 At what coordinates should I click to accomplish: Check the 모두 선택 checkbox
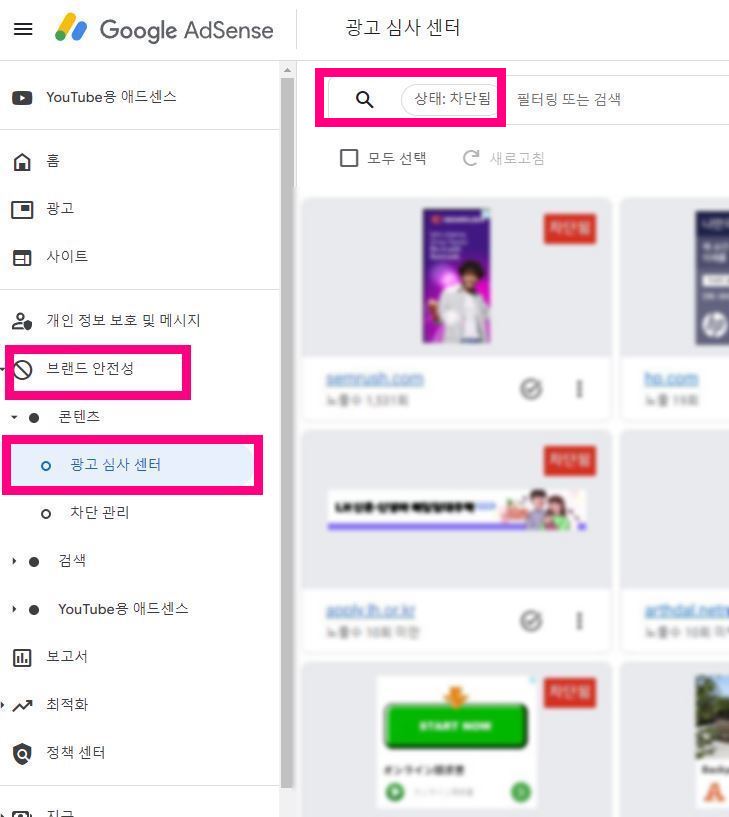point(349,158)
